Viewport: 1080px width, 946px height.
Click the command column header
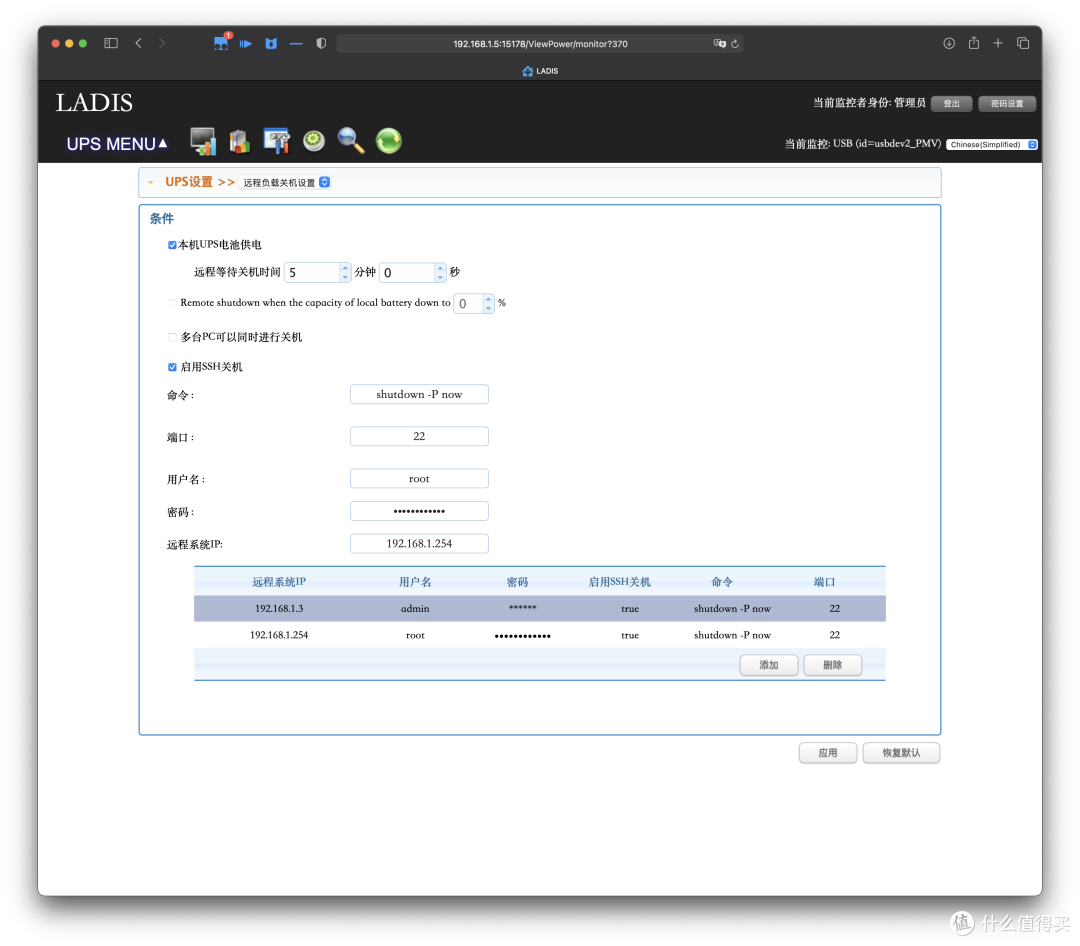[722, 582]
